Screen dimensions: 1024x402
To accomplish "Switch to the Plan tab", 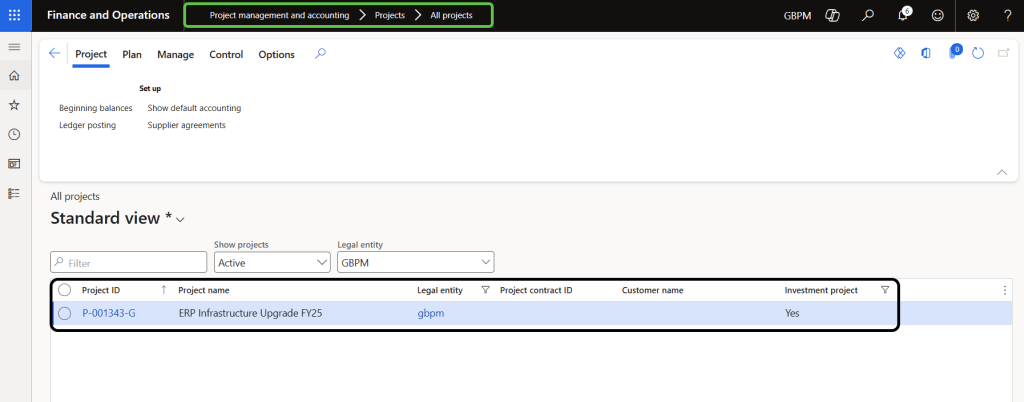I will (132, 55).
